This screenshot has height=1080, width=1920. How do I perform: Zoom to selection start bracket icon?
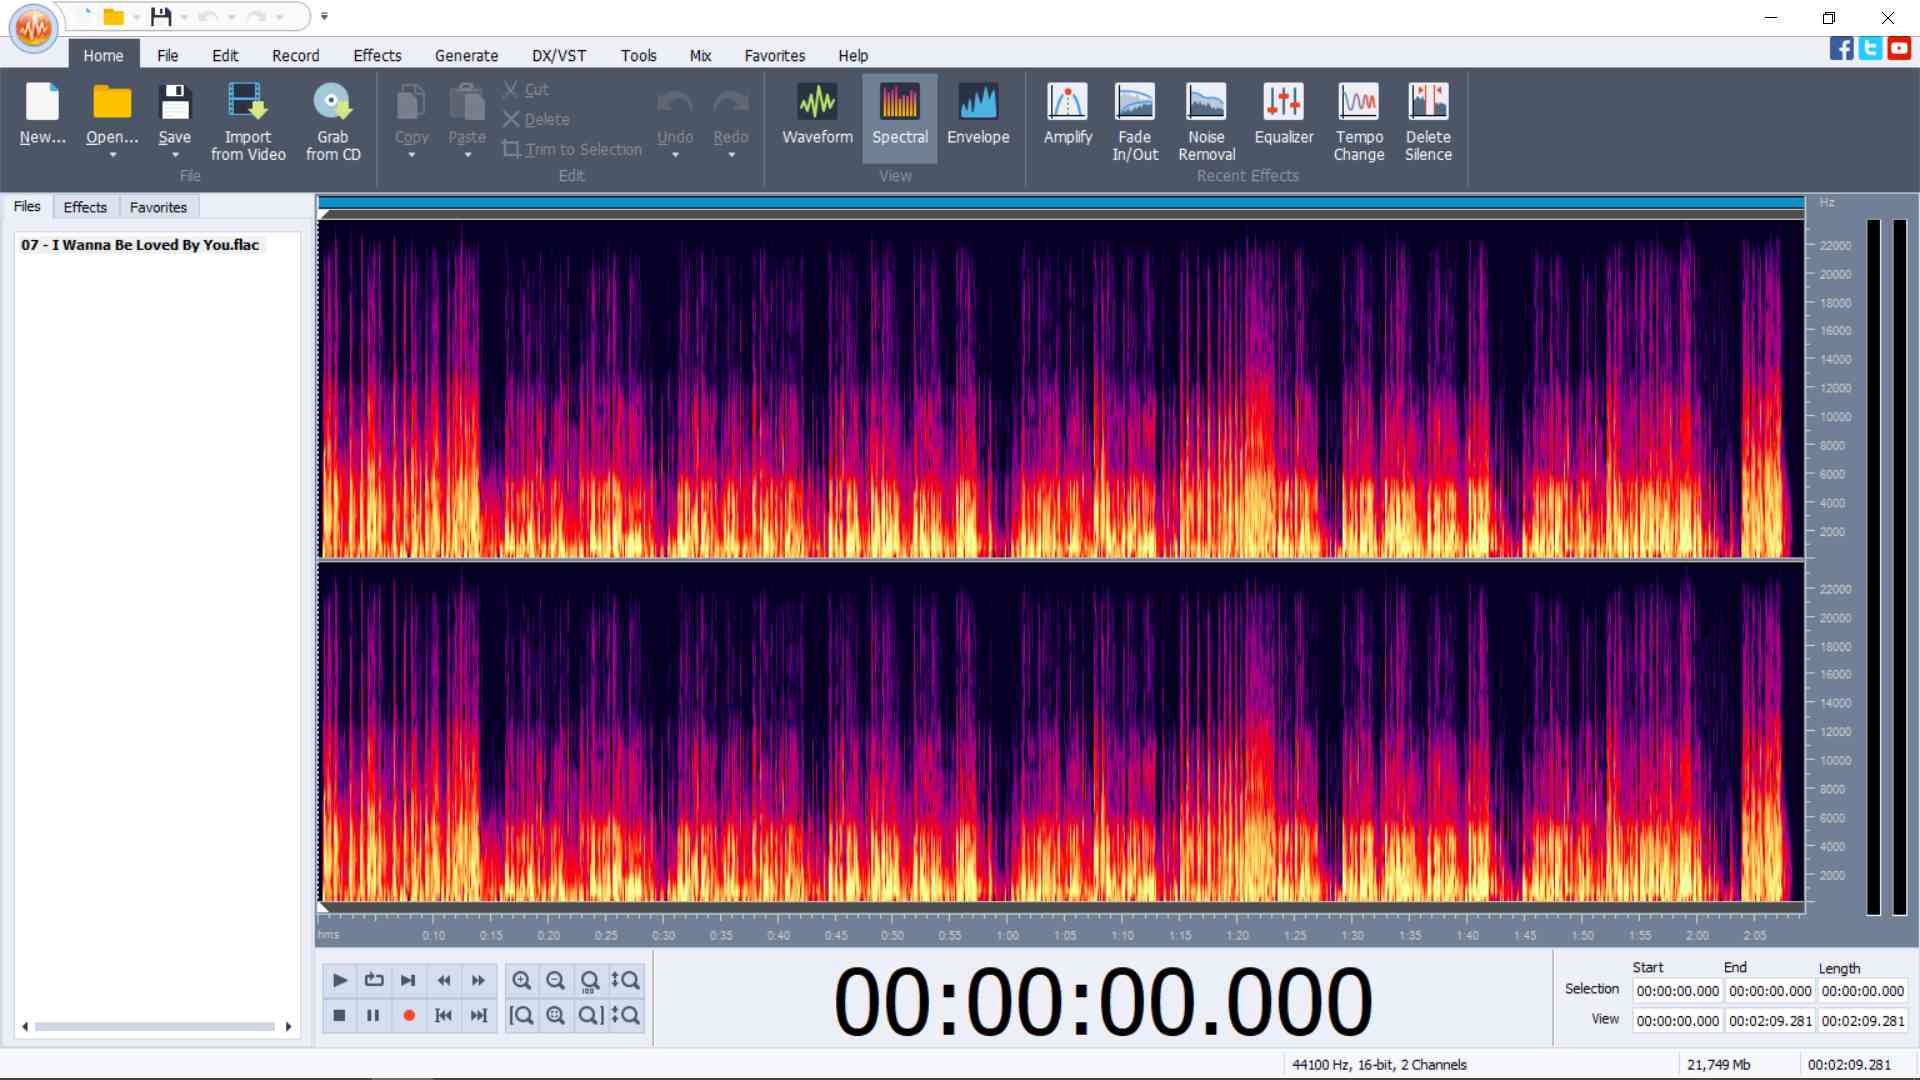click(x=522, y=1015)
